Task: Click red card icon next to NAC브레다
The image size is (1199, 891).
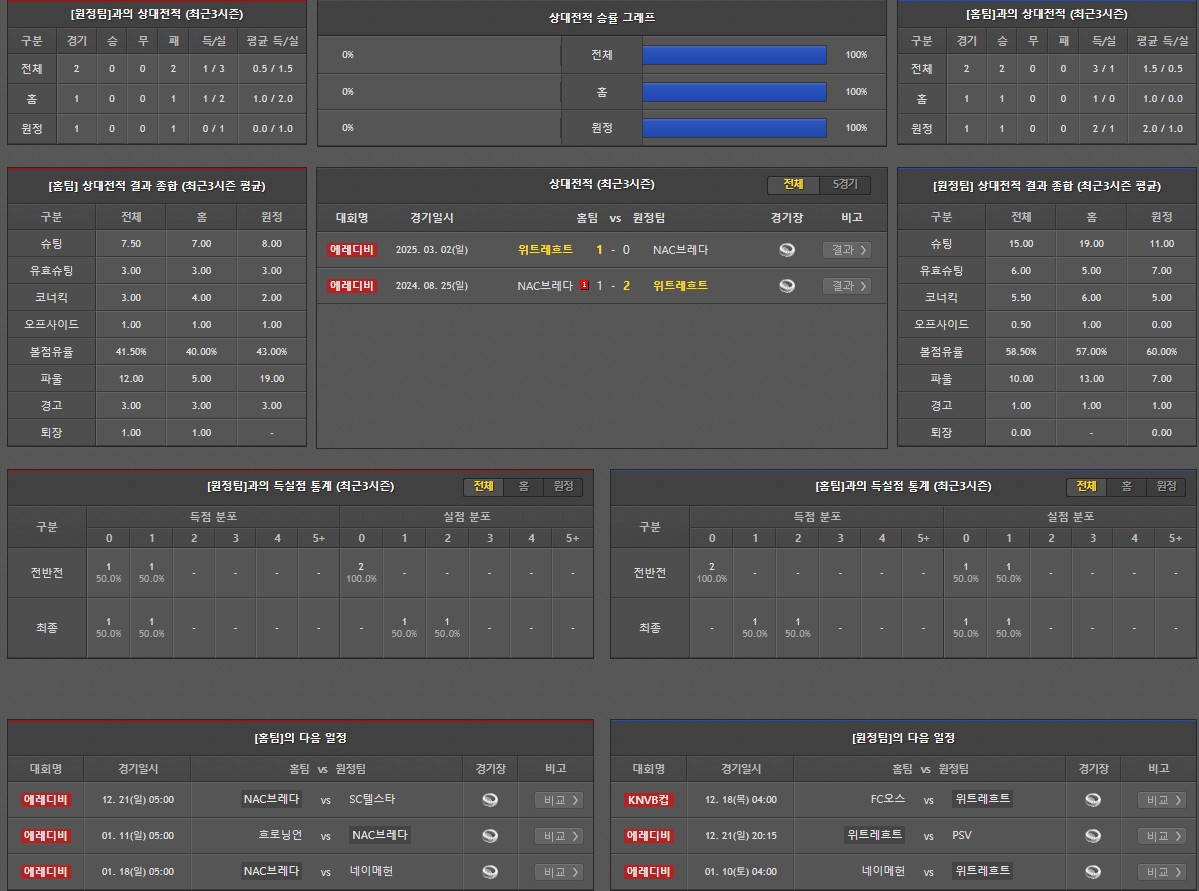Action: pos(584,286)
